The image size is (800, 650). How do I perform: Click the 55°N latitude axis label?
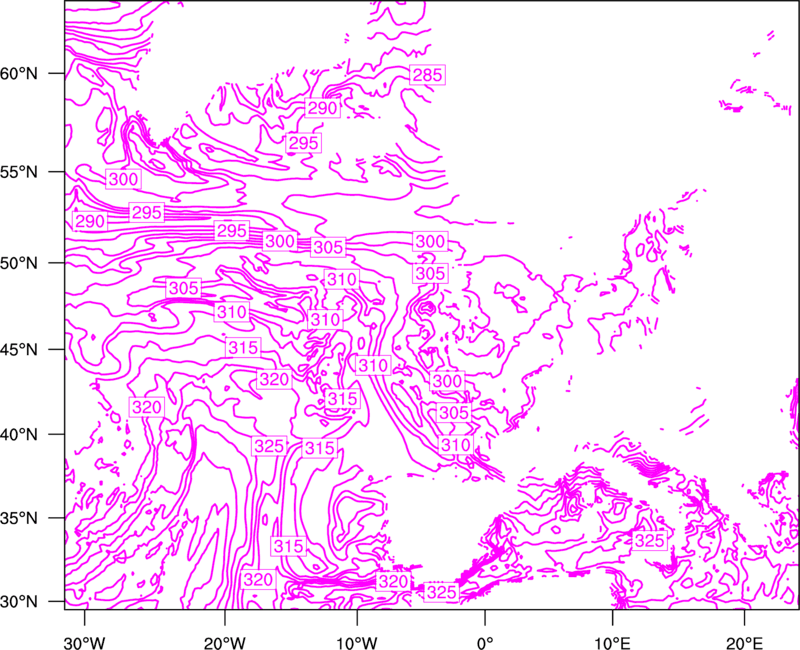coord(19,172)
